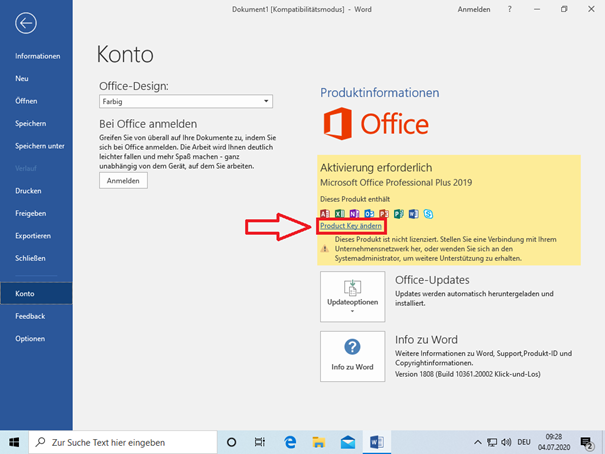Open File Explorer from the taskbar
605x454 pixels.
(x=319, y=441)
